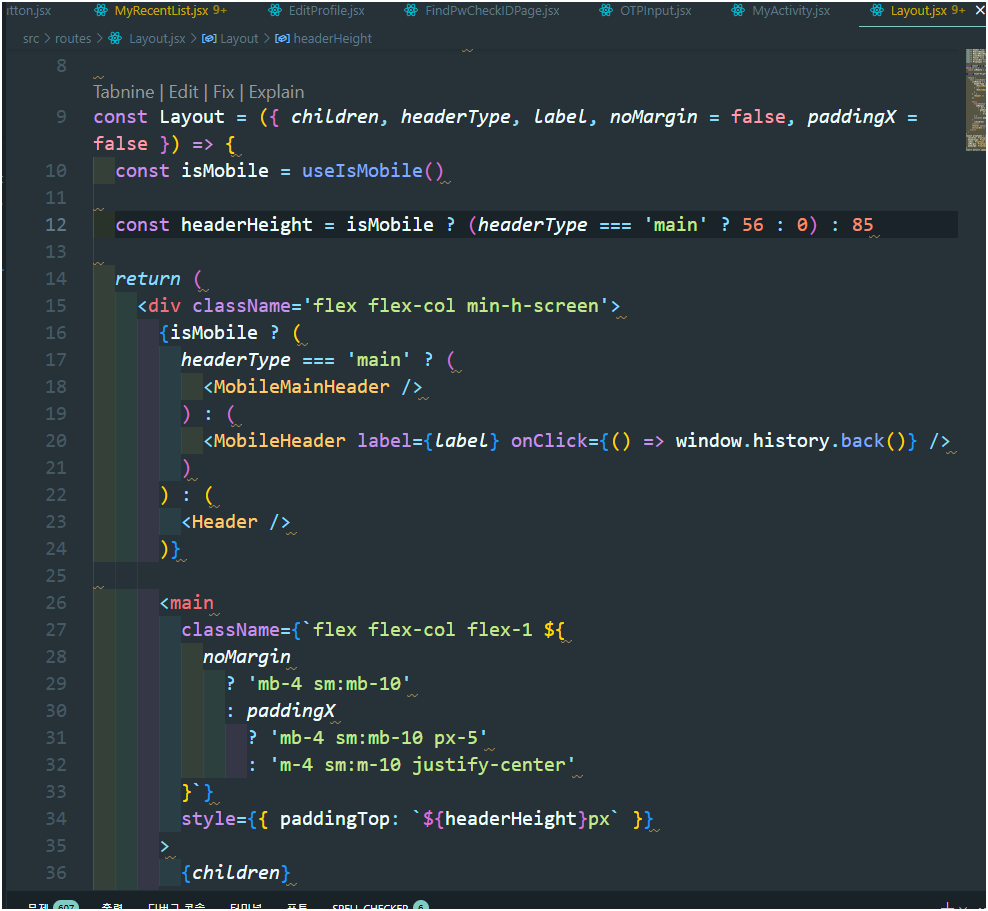Click the React icon on Layout.jsx tab
Image resolution: width=988 pixels, height=911 pixels.
[x=876, y=11]
